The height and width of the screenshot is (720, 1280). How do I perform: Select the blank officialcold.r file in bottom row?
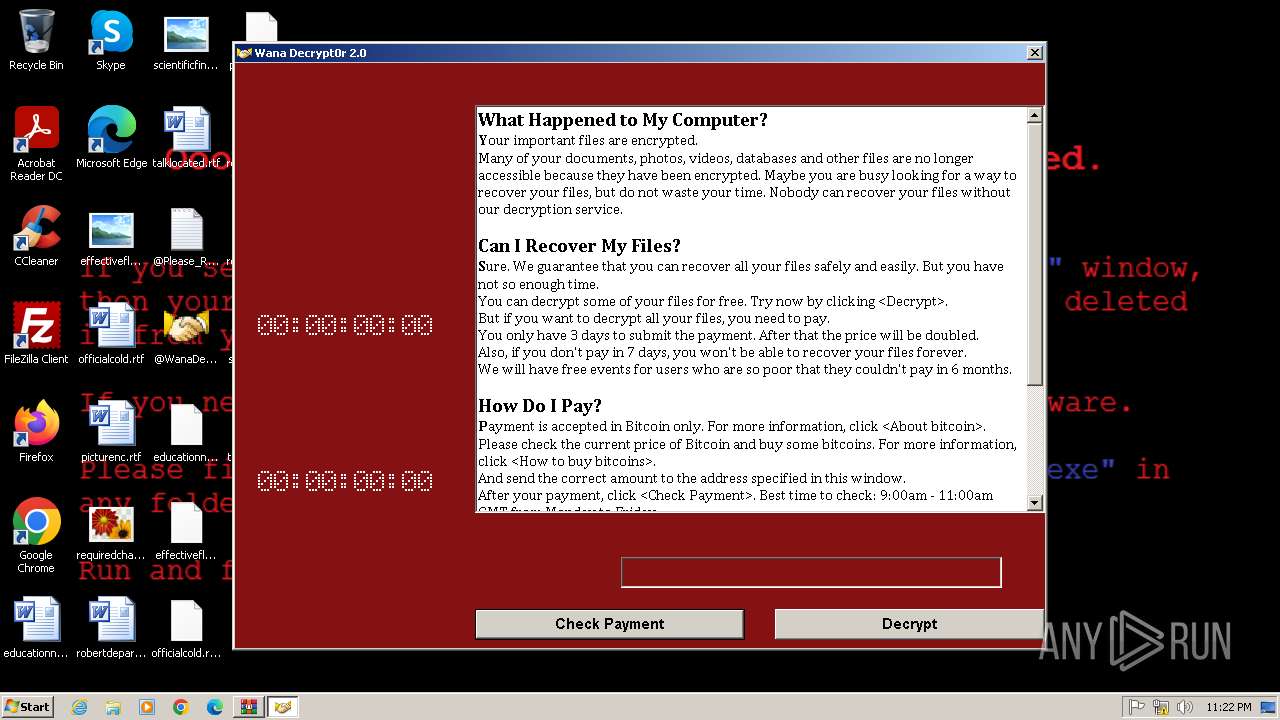click(x=186, y=628)
